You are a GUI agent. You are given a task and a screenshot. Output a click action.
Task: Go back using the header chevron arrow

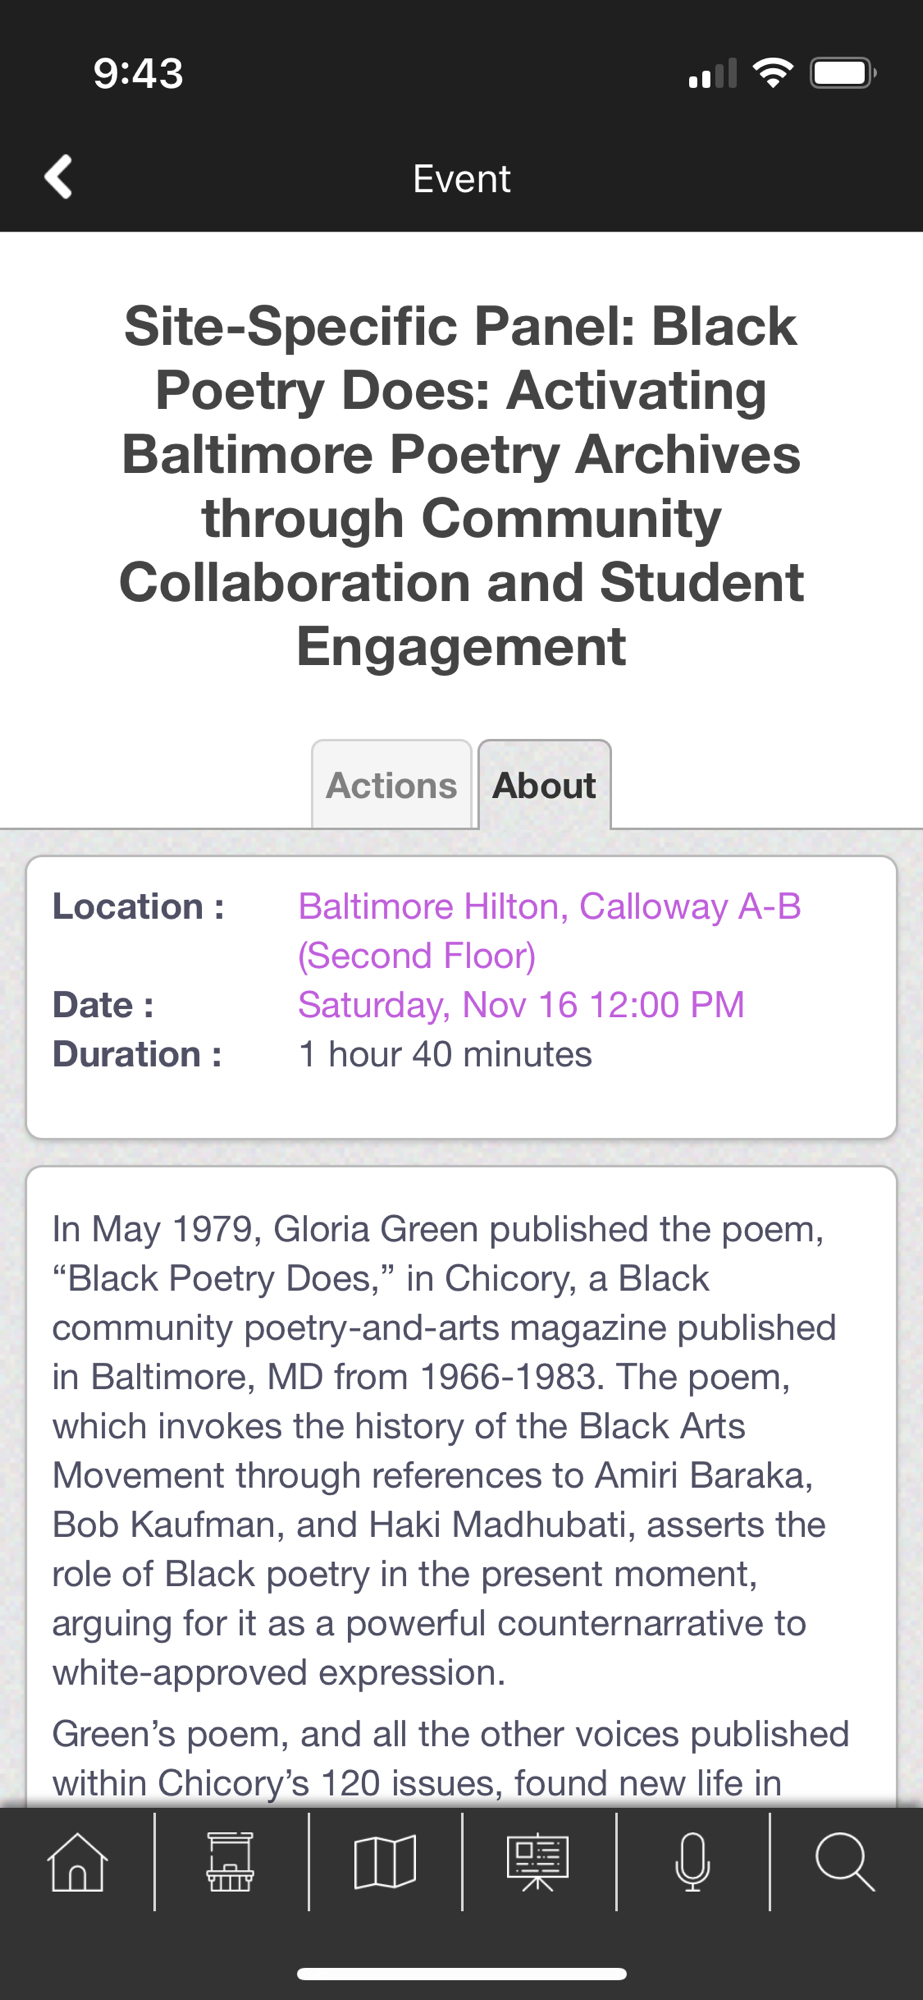[x=59, y=178]
